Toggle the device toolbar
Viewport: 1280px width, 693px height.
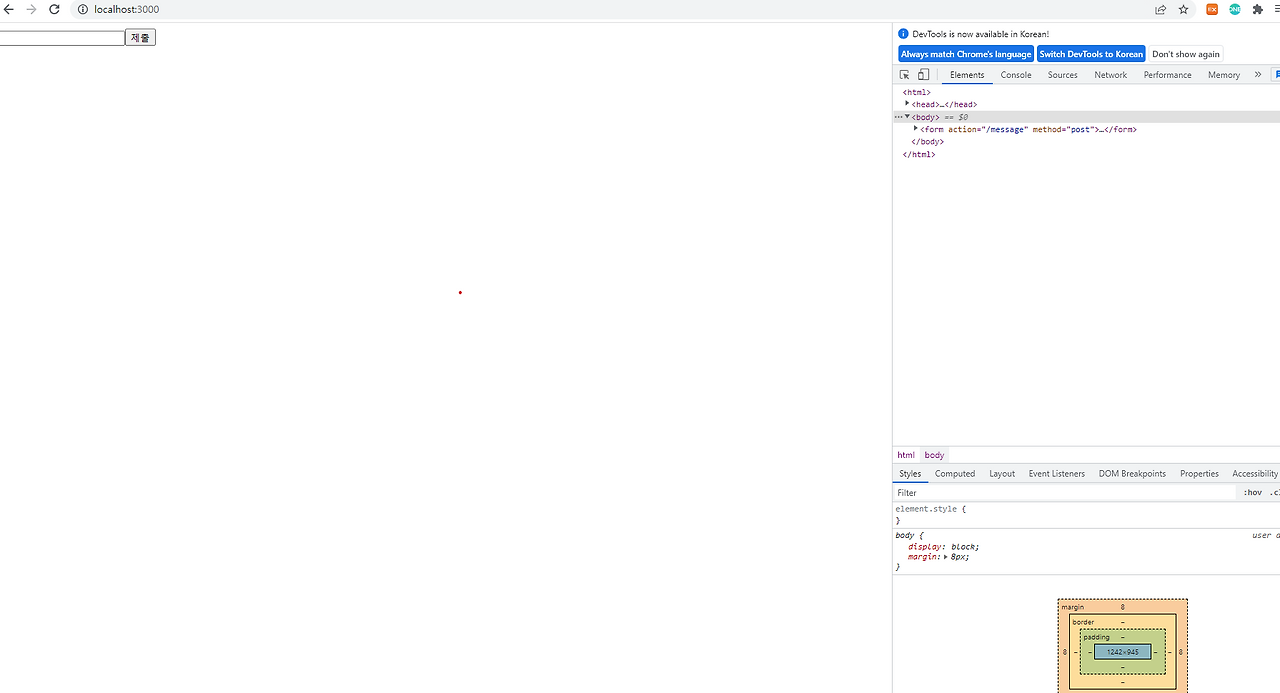(924, 75)
